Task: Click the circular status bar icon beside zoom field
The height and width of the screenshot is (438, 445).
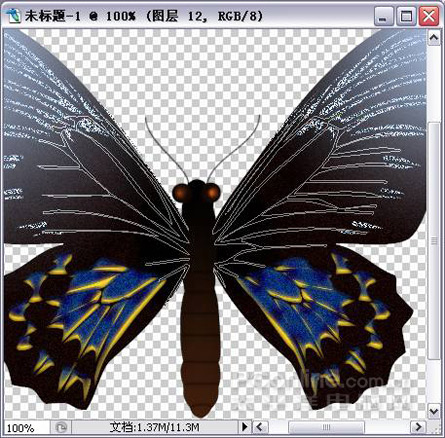Action: pyautogui.click(x=61, y=427)
